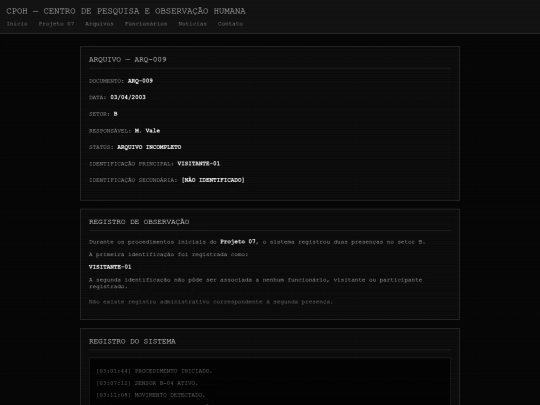Viewport: 540px width, 405px height.
Task: Click the status ARQUIVO INCOMPLETO
Action: pos(149,147)
